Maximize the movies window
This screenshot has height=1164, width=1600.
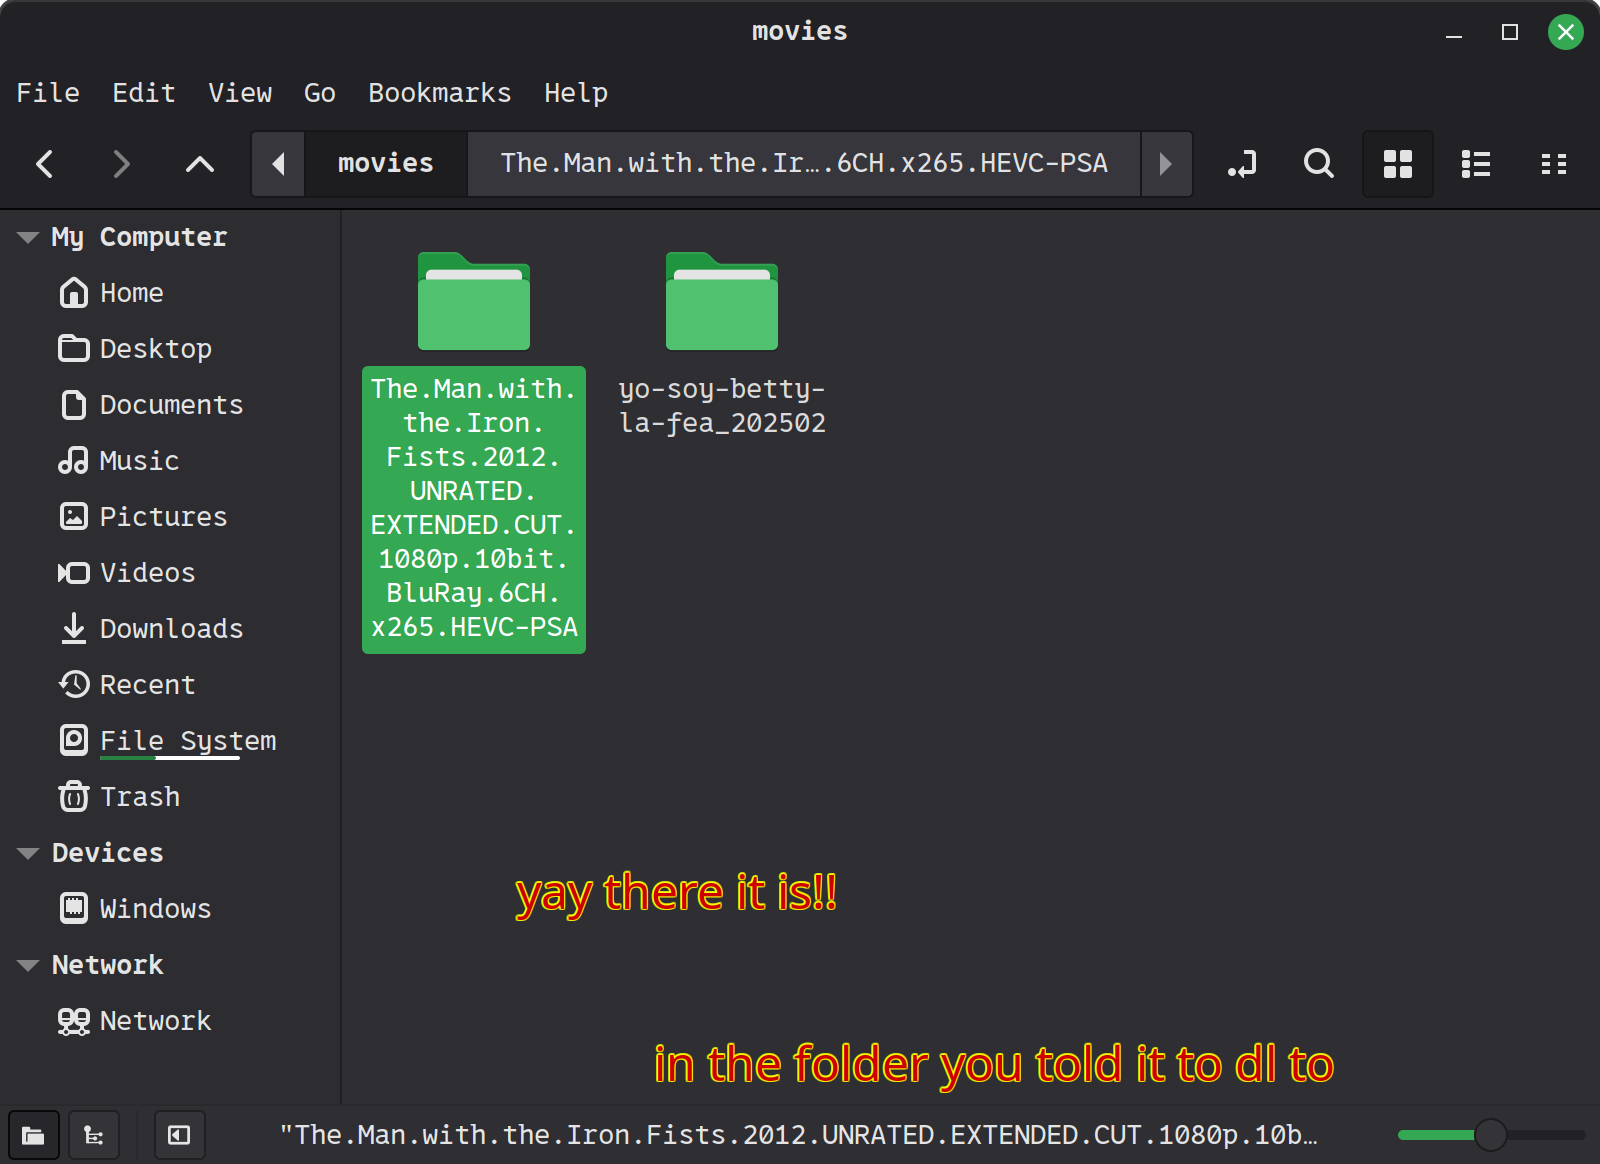[x=1510, y=32]
